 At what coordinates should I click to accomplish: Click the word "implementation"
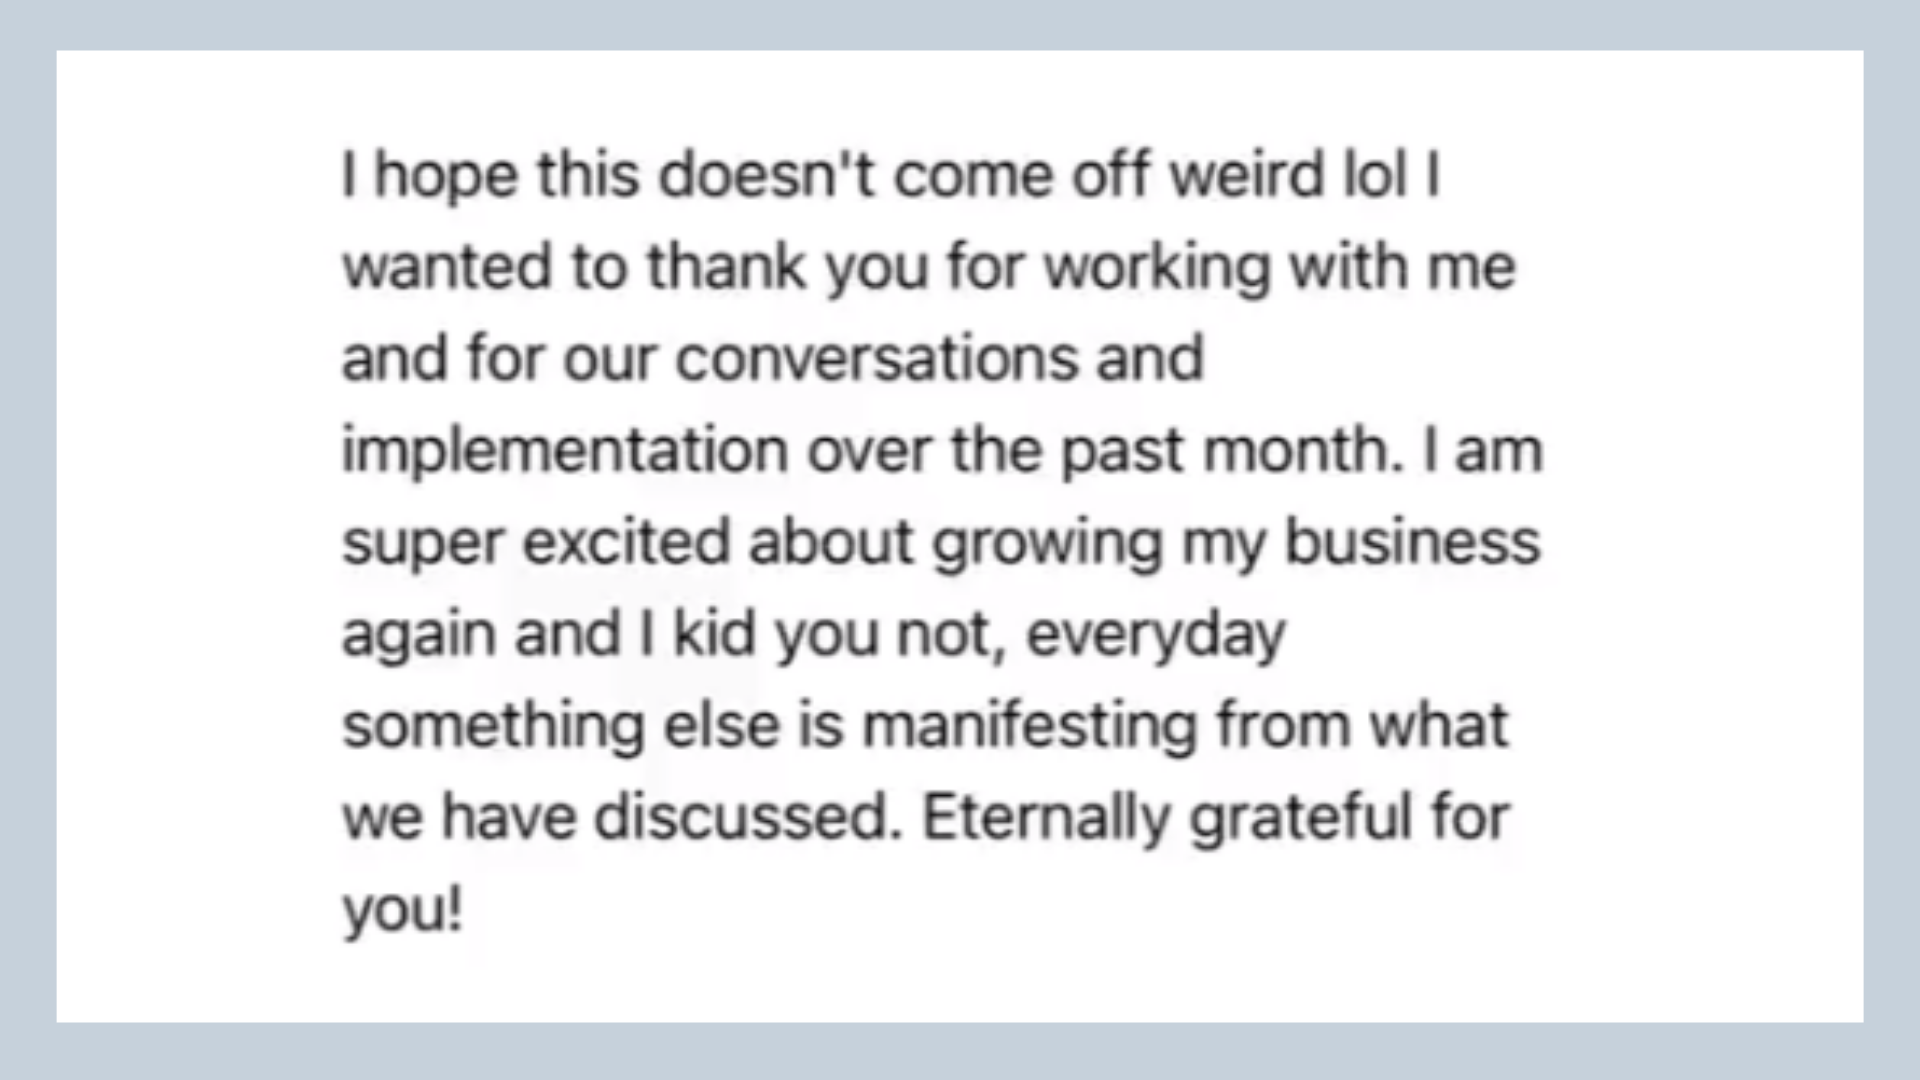(566, 453)
